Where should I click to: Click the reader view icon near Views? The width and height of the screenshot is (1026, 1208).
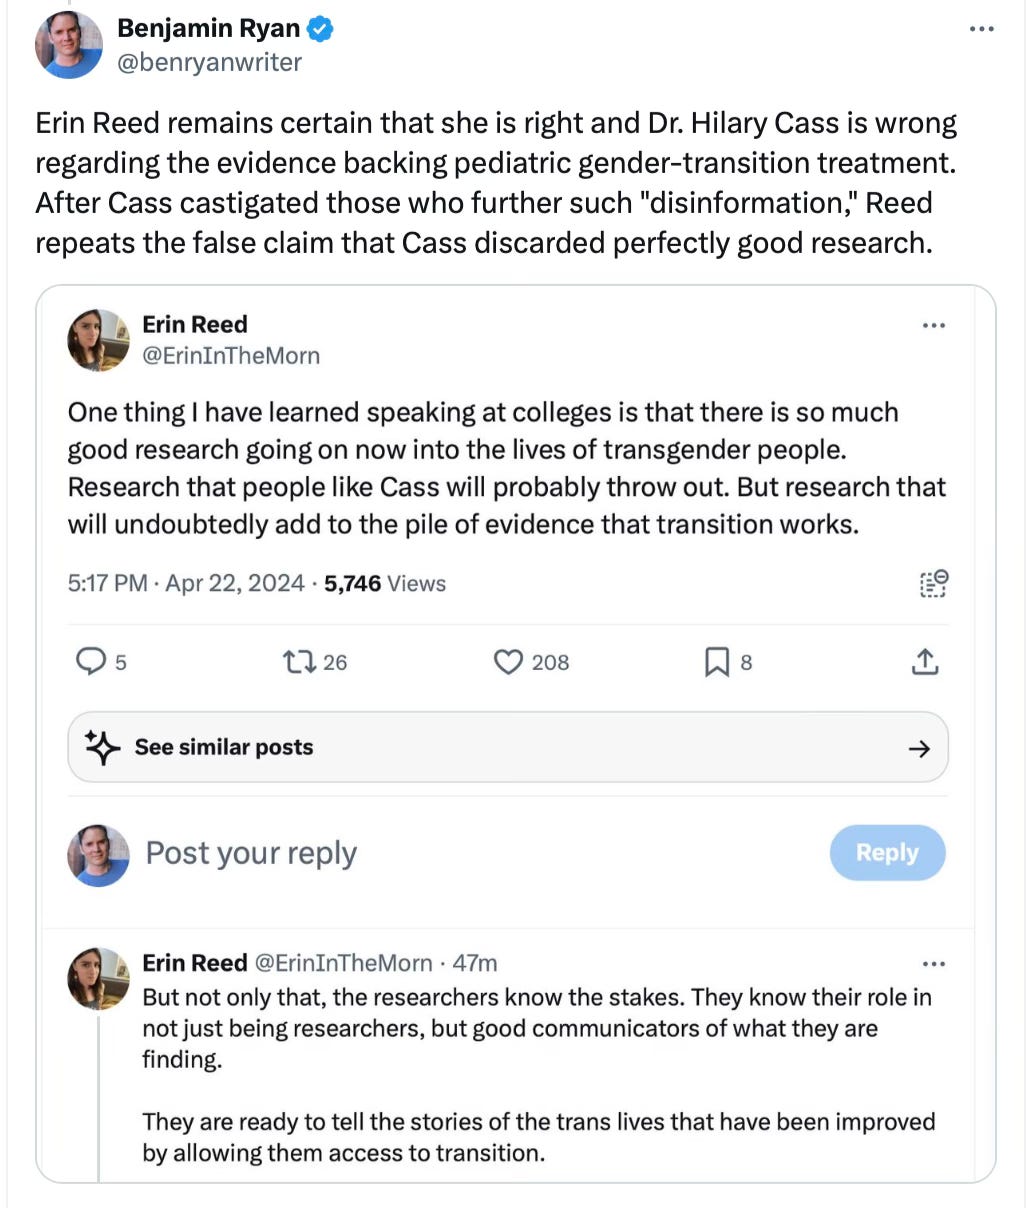pyautogui.click(x=932, y=584)
